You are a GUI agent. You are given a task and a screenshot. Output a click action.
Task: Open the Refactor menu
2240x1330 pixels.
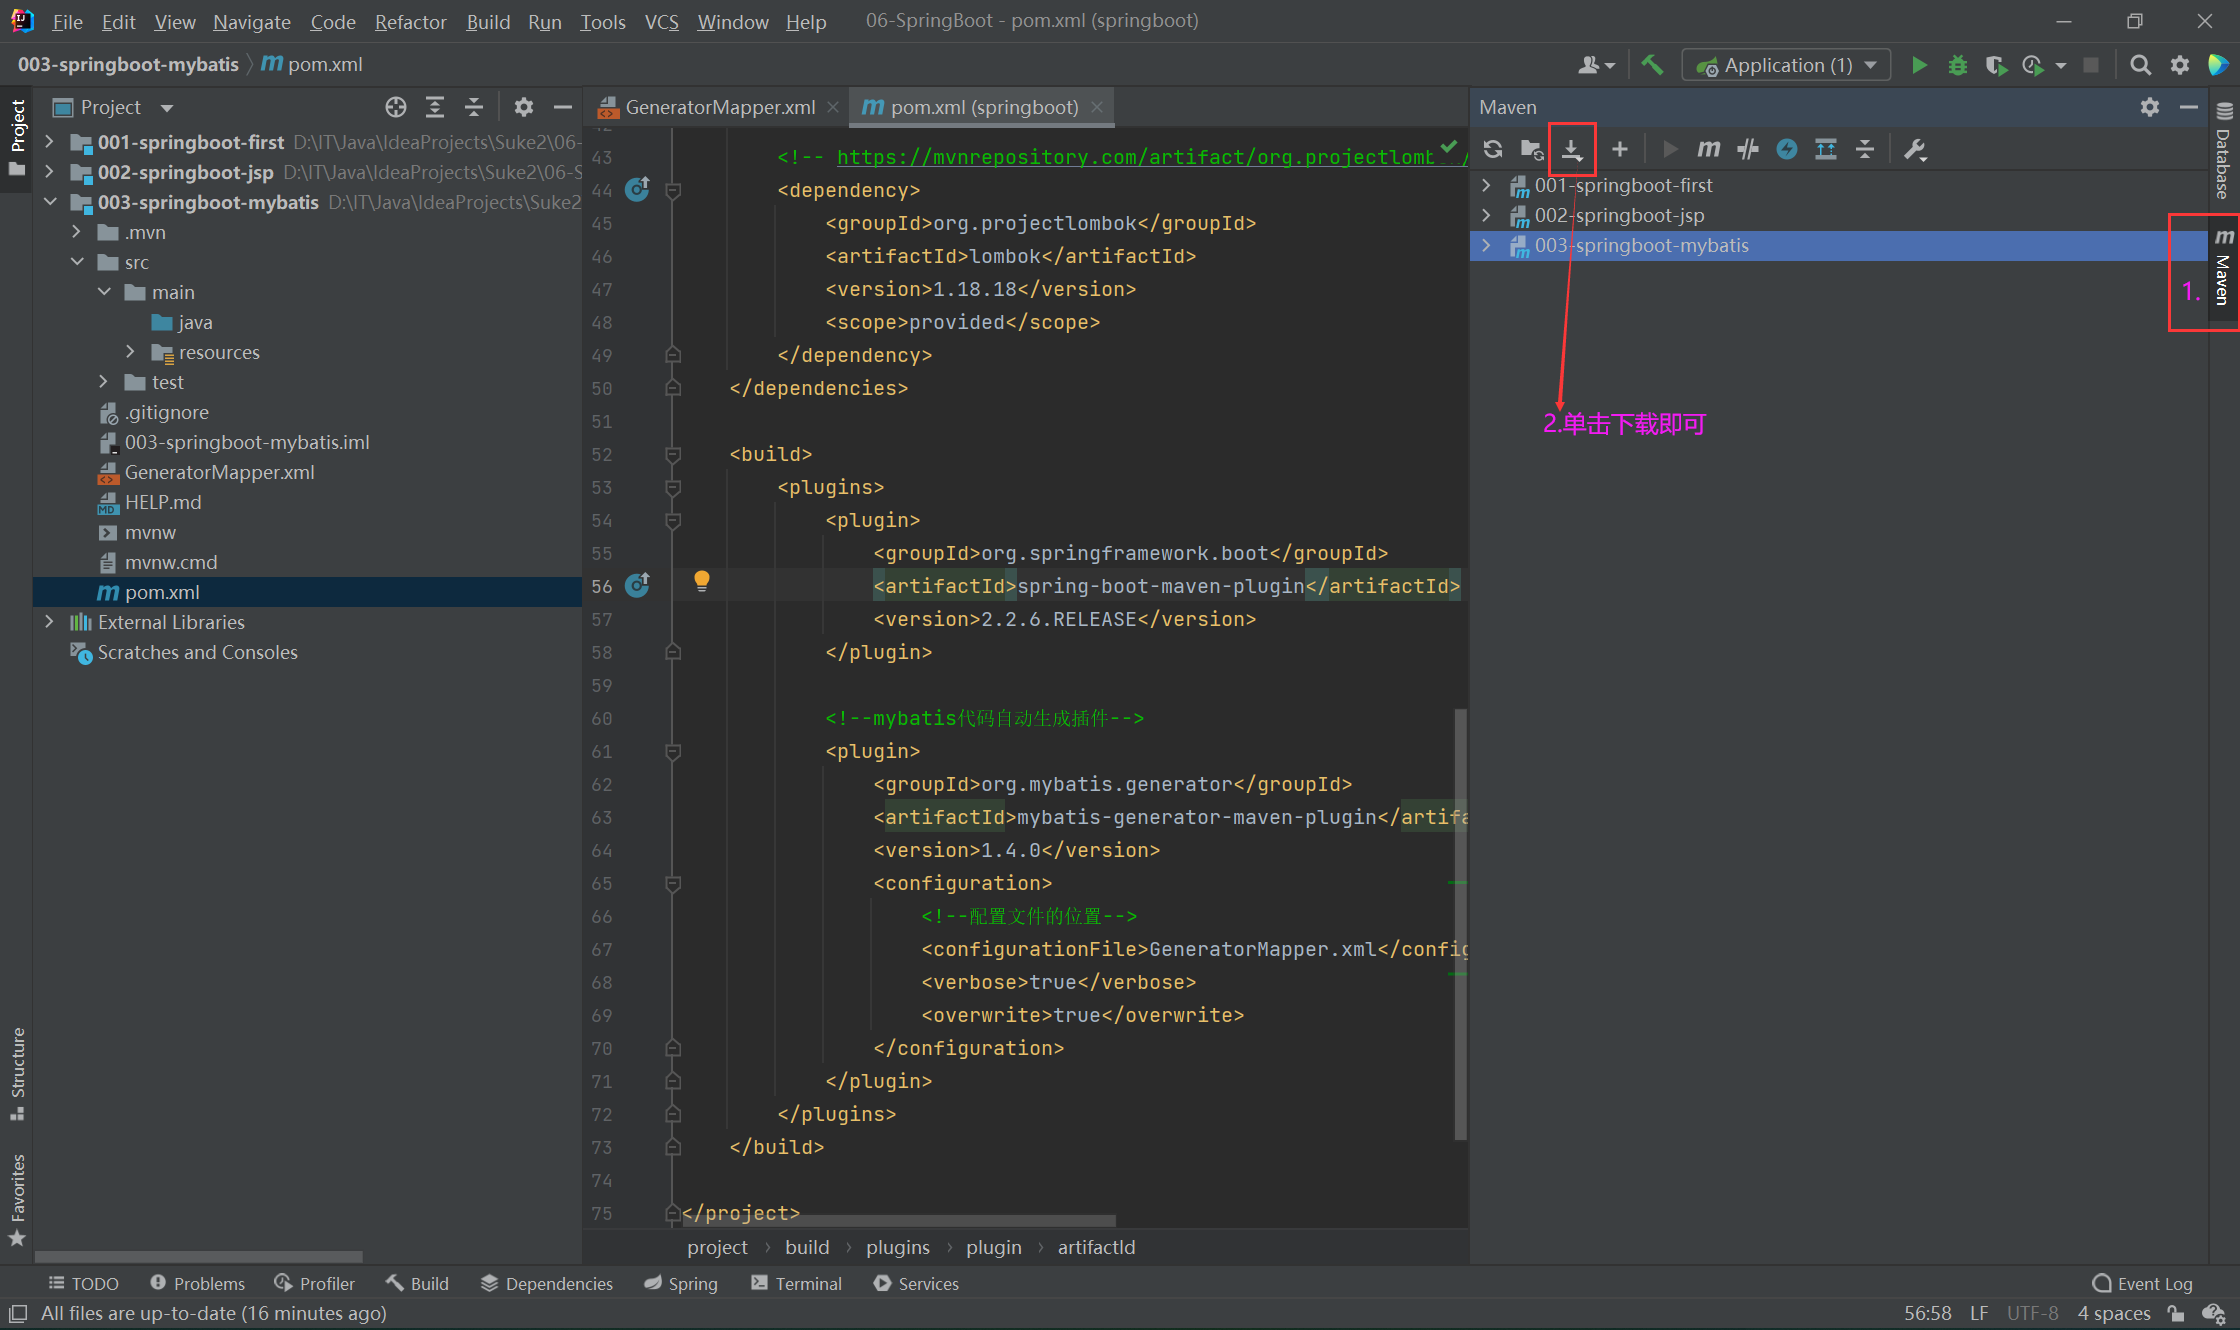pyautogui.click(x=410, y=21)
